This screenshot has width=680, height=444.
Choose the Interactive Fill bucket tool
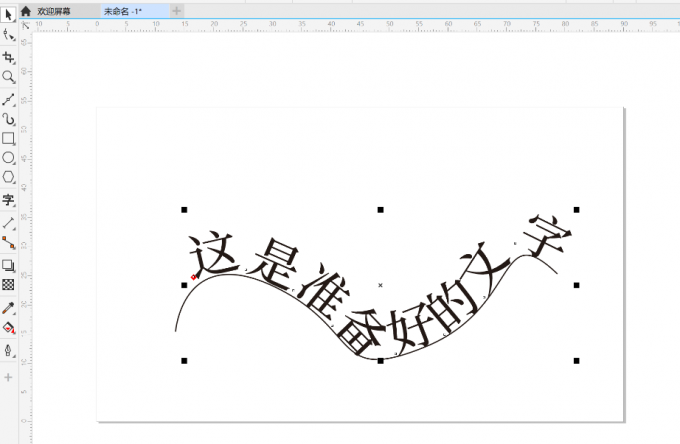click(8, 327)
